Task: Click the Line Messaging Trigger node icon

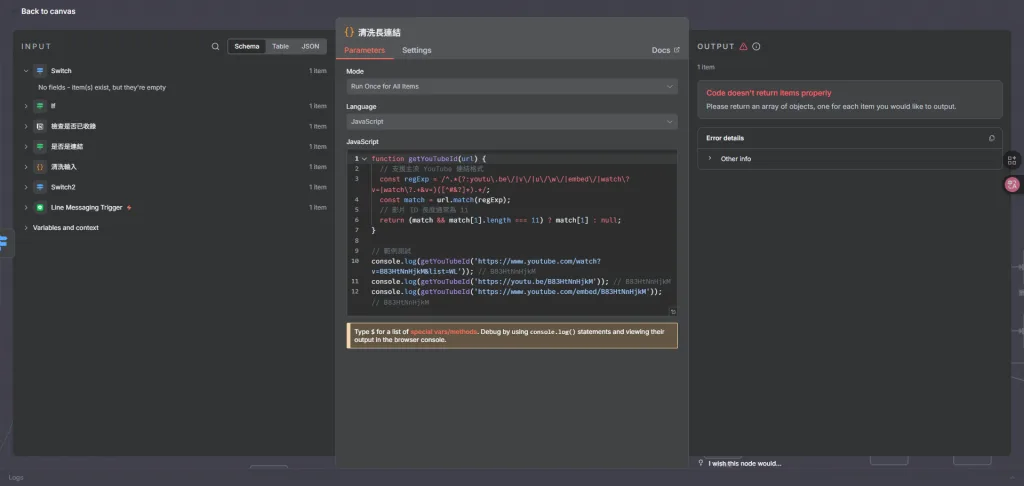Action: pyautogui.click(x=40, y=208)
